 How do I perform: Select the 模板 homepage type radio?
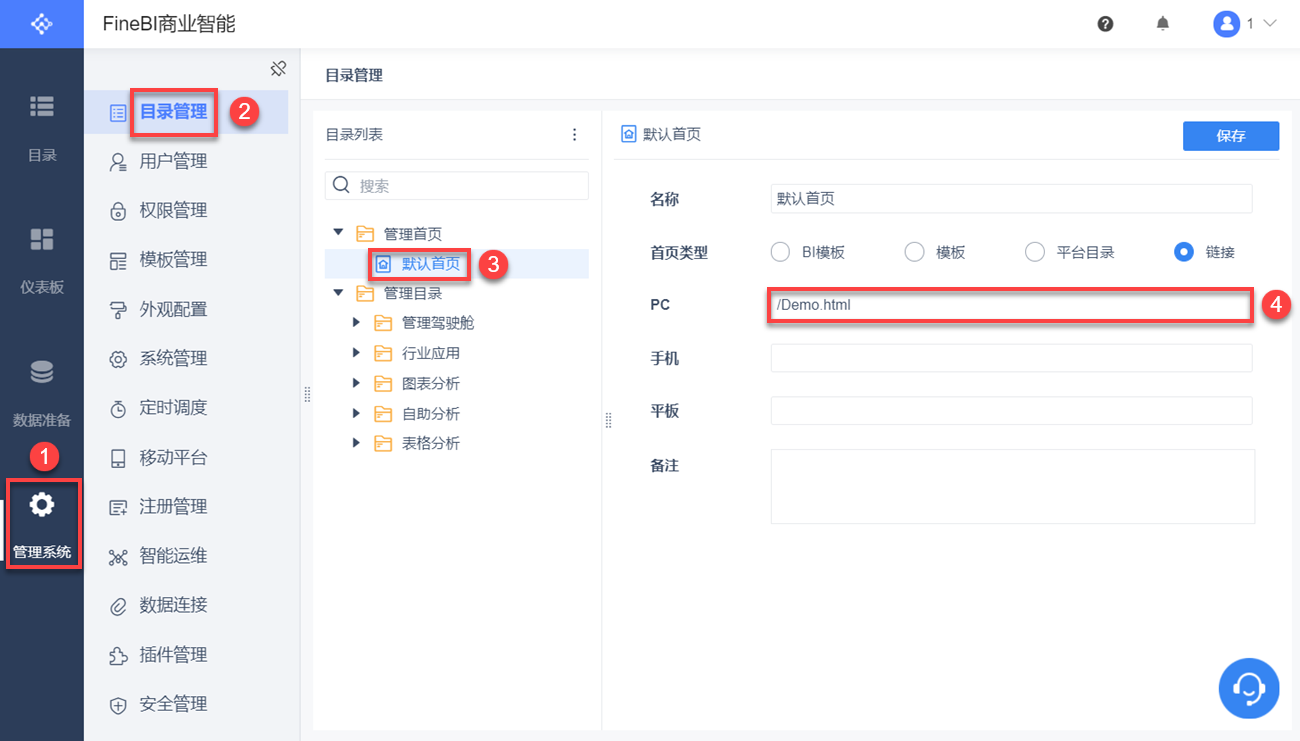coord(914,252)
